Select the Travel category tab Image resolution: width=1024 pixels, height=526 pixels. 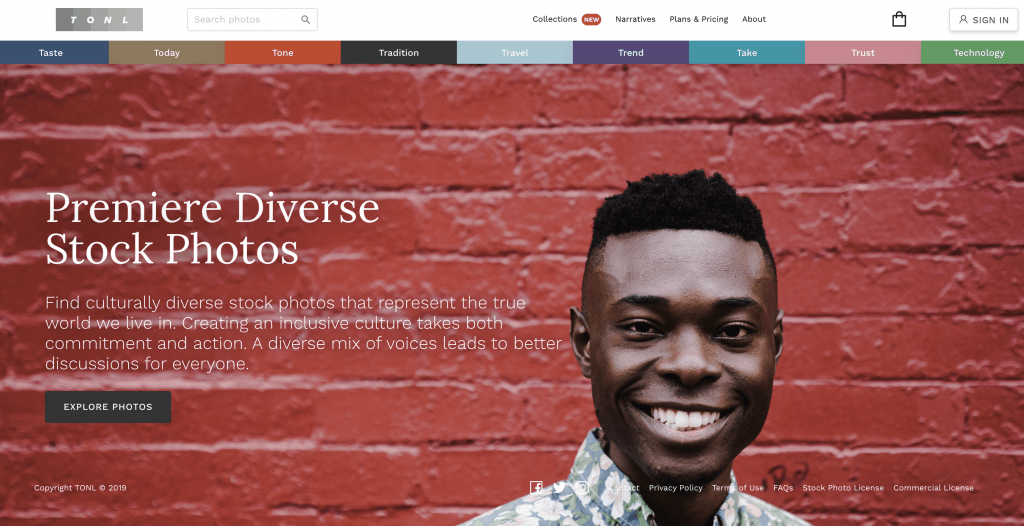tap(515, 53)
